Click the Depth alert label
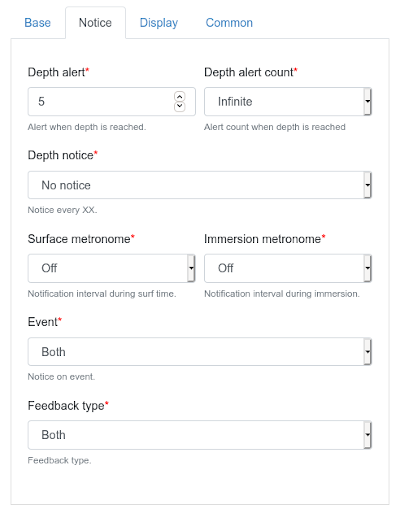The height and width of the screenshot is (512, 400). tap(58, 72)
